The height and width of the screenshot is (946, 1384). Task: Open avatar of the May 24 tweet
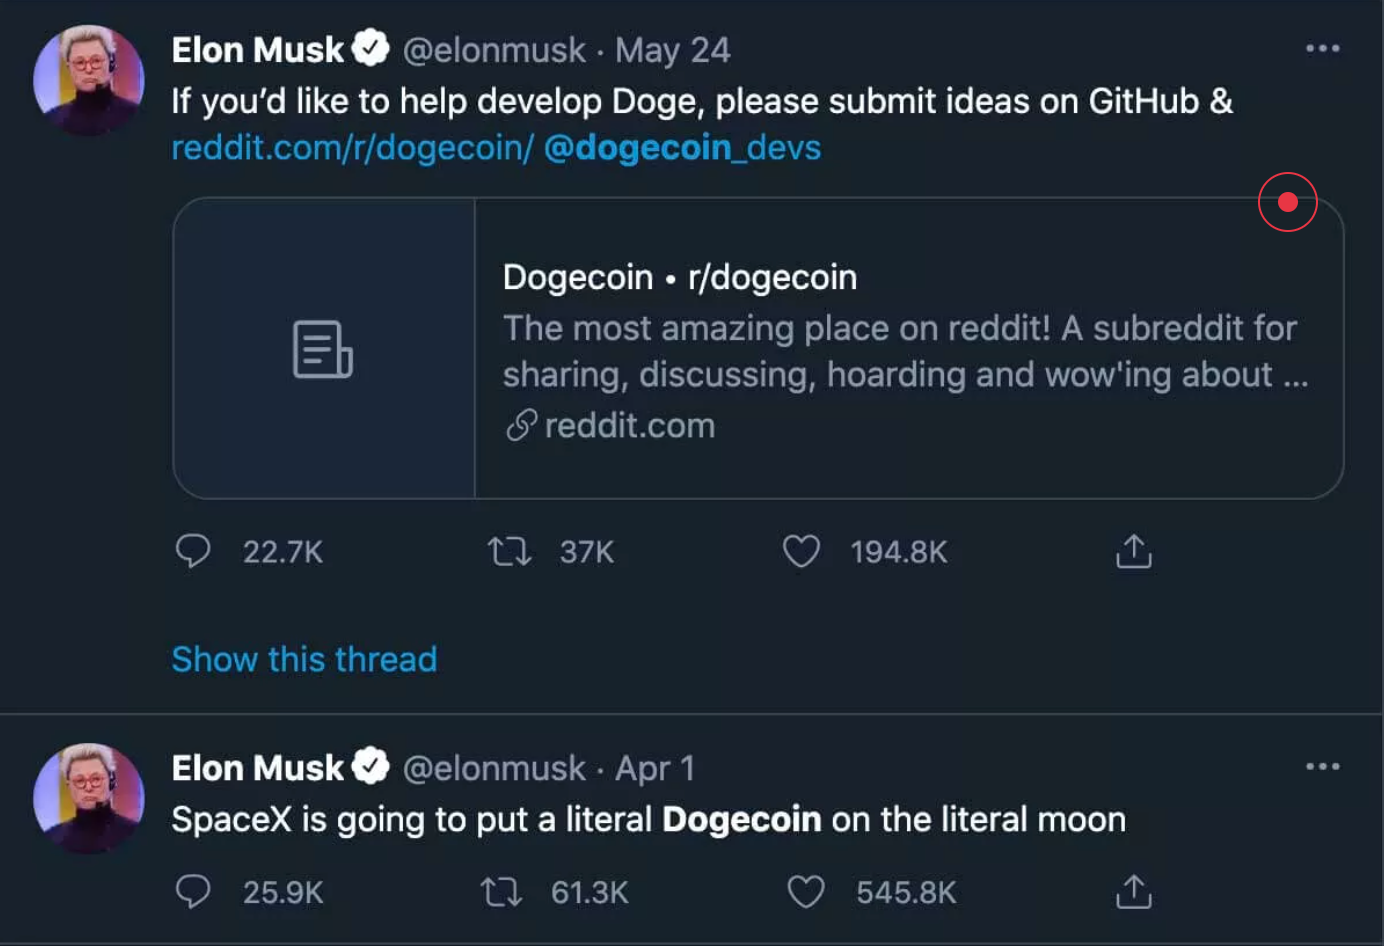click(x=88, y=80)
